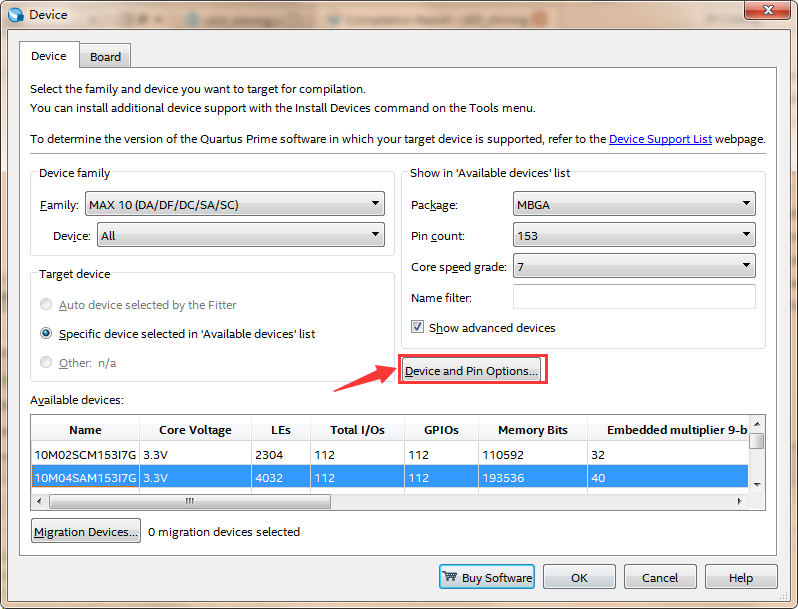Screen dimensions: 798x609
Task: Select the Other n/a radio button
Action: pos(46,362)
